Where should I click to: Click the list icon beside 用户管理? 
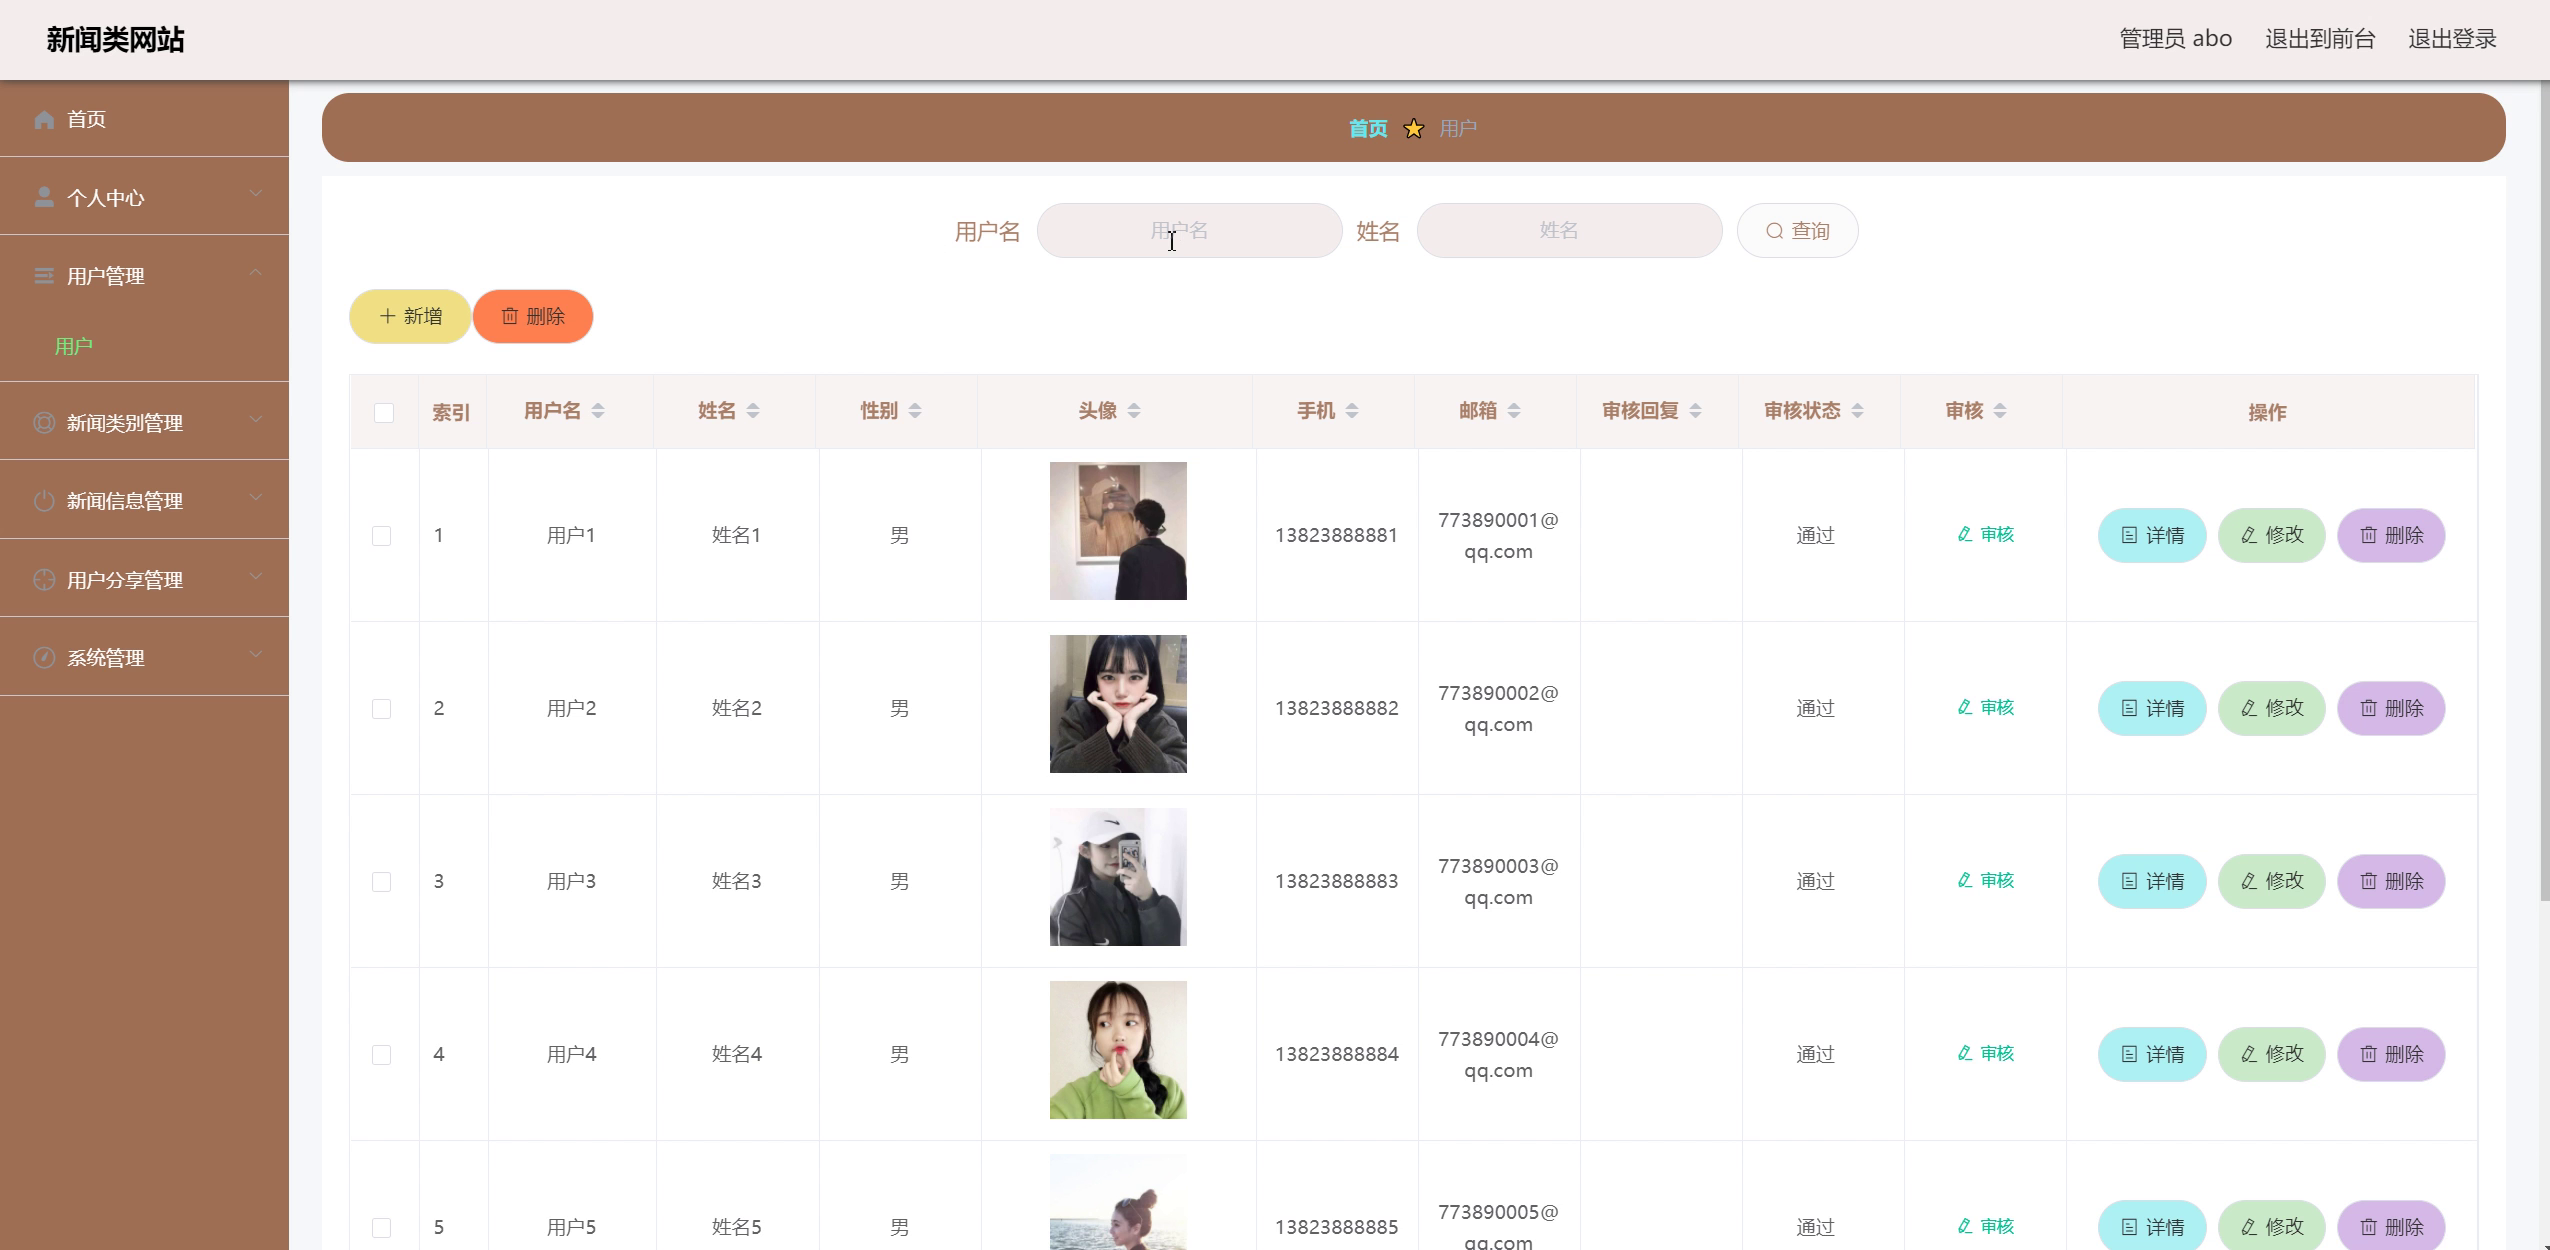pos(44,276)
